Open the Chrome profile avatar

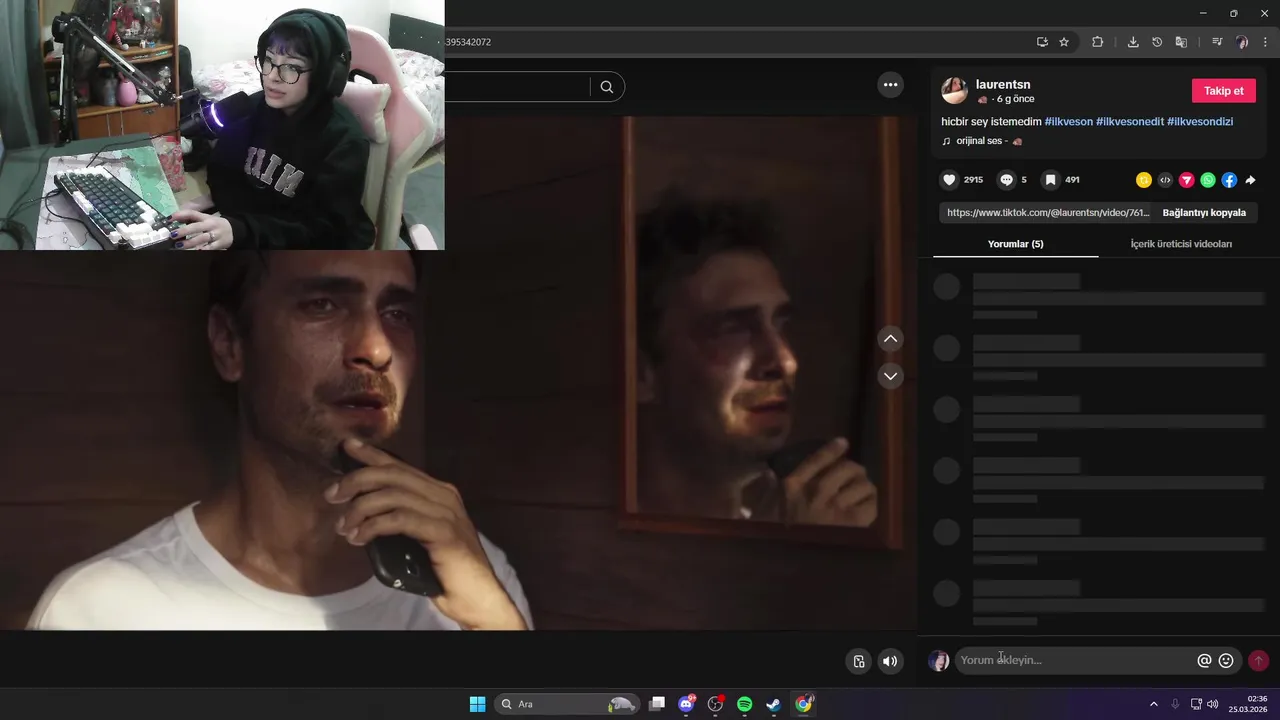pyautogui.click(x=1242, y=42)
